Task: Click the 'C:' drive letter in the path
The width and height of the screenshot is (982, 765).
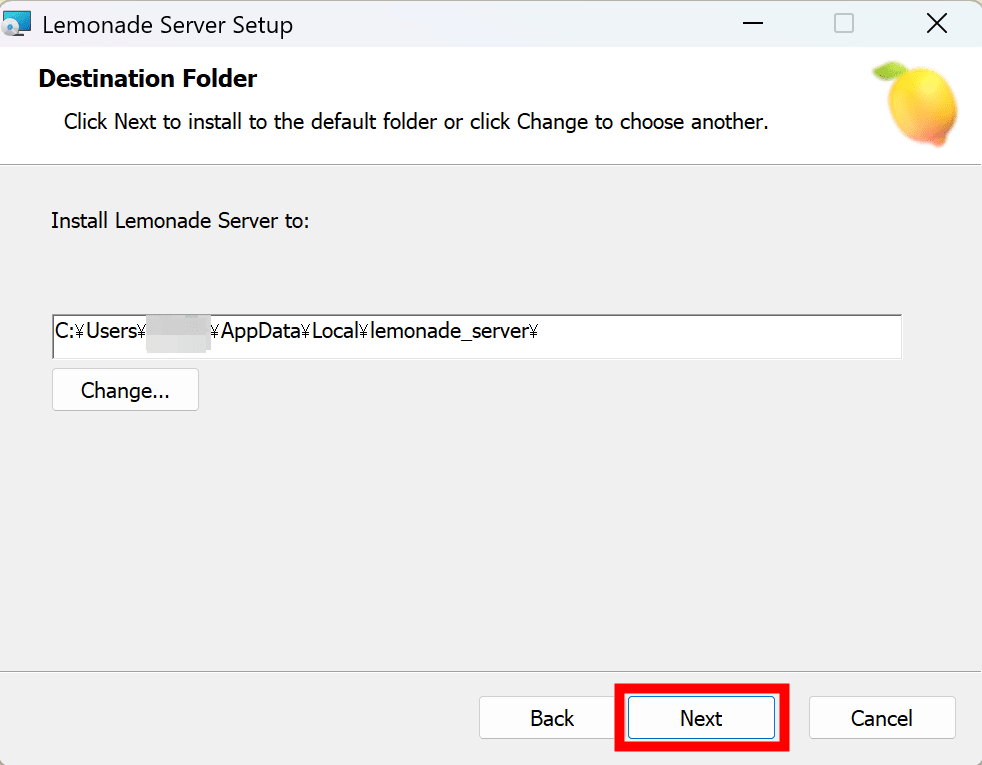Action: pyautogui.click(x=64, y=332)
